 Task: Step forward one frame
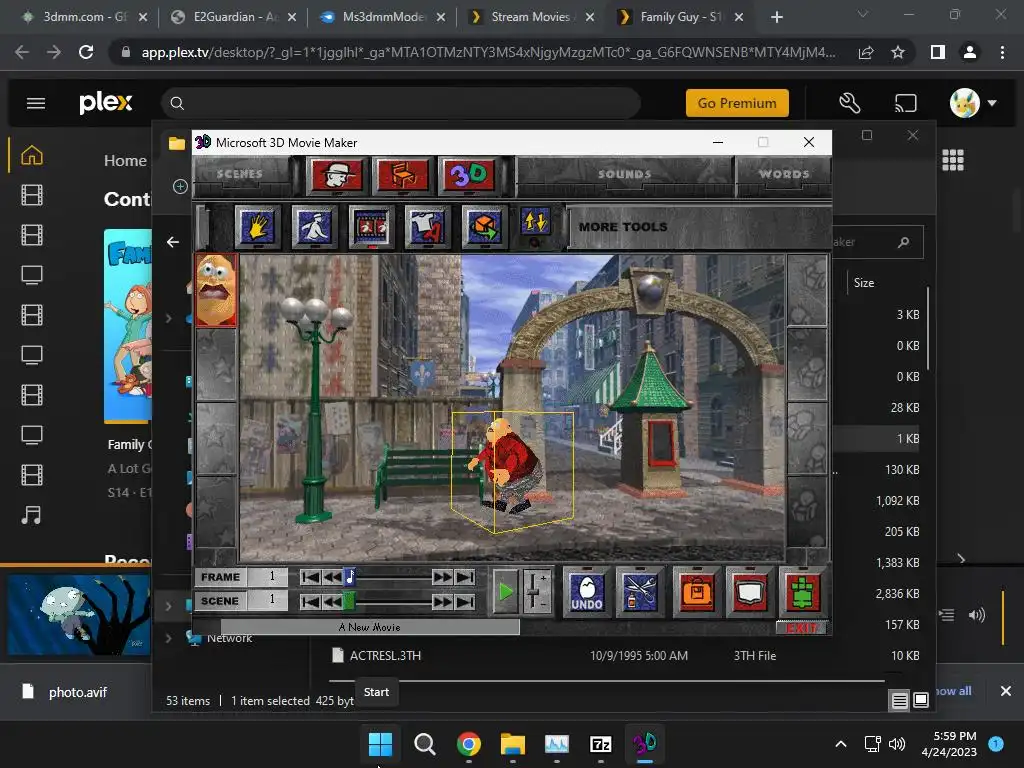tap(442, 577)
